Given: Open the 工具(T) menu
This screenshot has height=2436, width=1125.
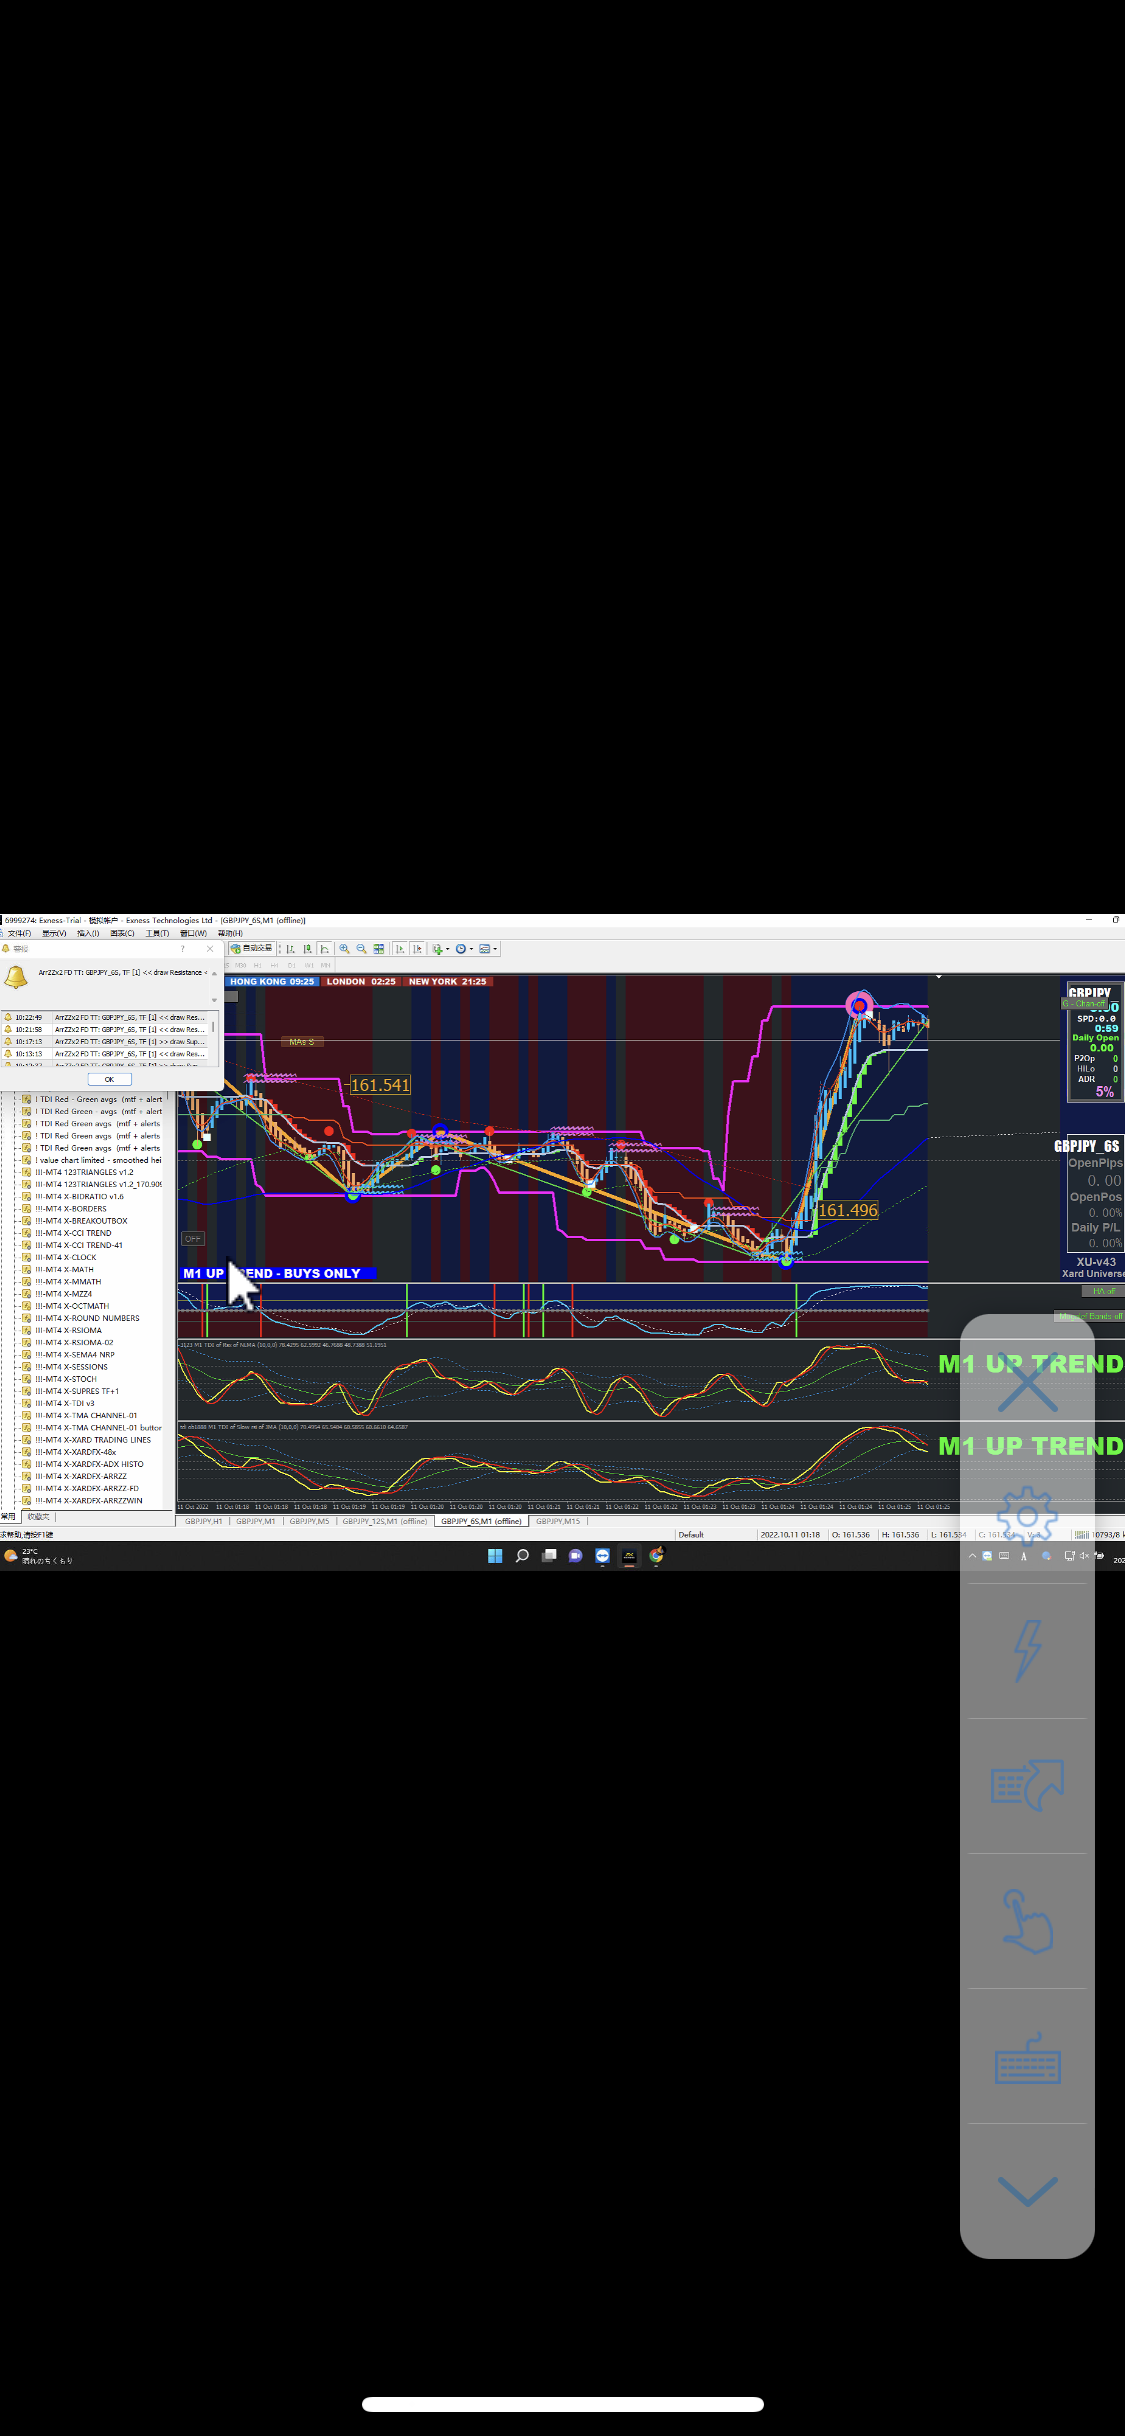Looking at the screenshot, I should pyautogui.click(x=157, y=933).
